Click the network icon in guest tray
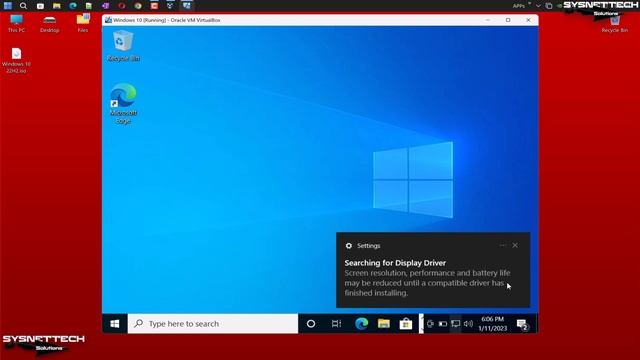The height and width of the screenshot is (360, 640). pyautogui.click(x=456, y=324)
